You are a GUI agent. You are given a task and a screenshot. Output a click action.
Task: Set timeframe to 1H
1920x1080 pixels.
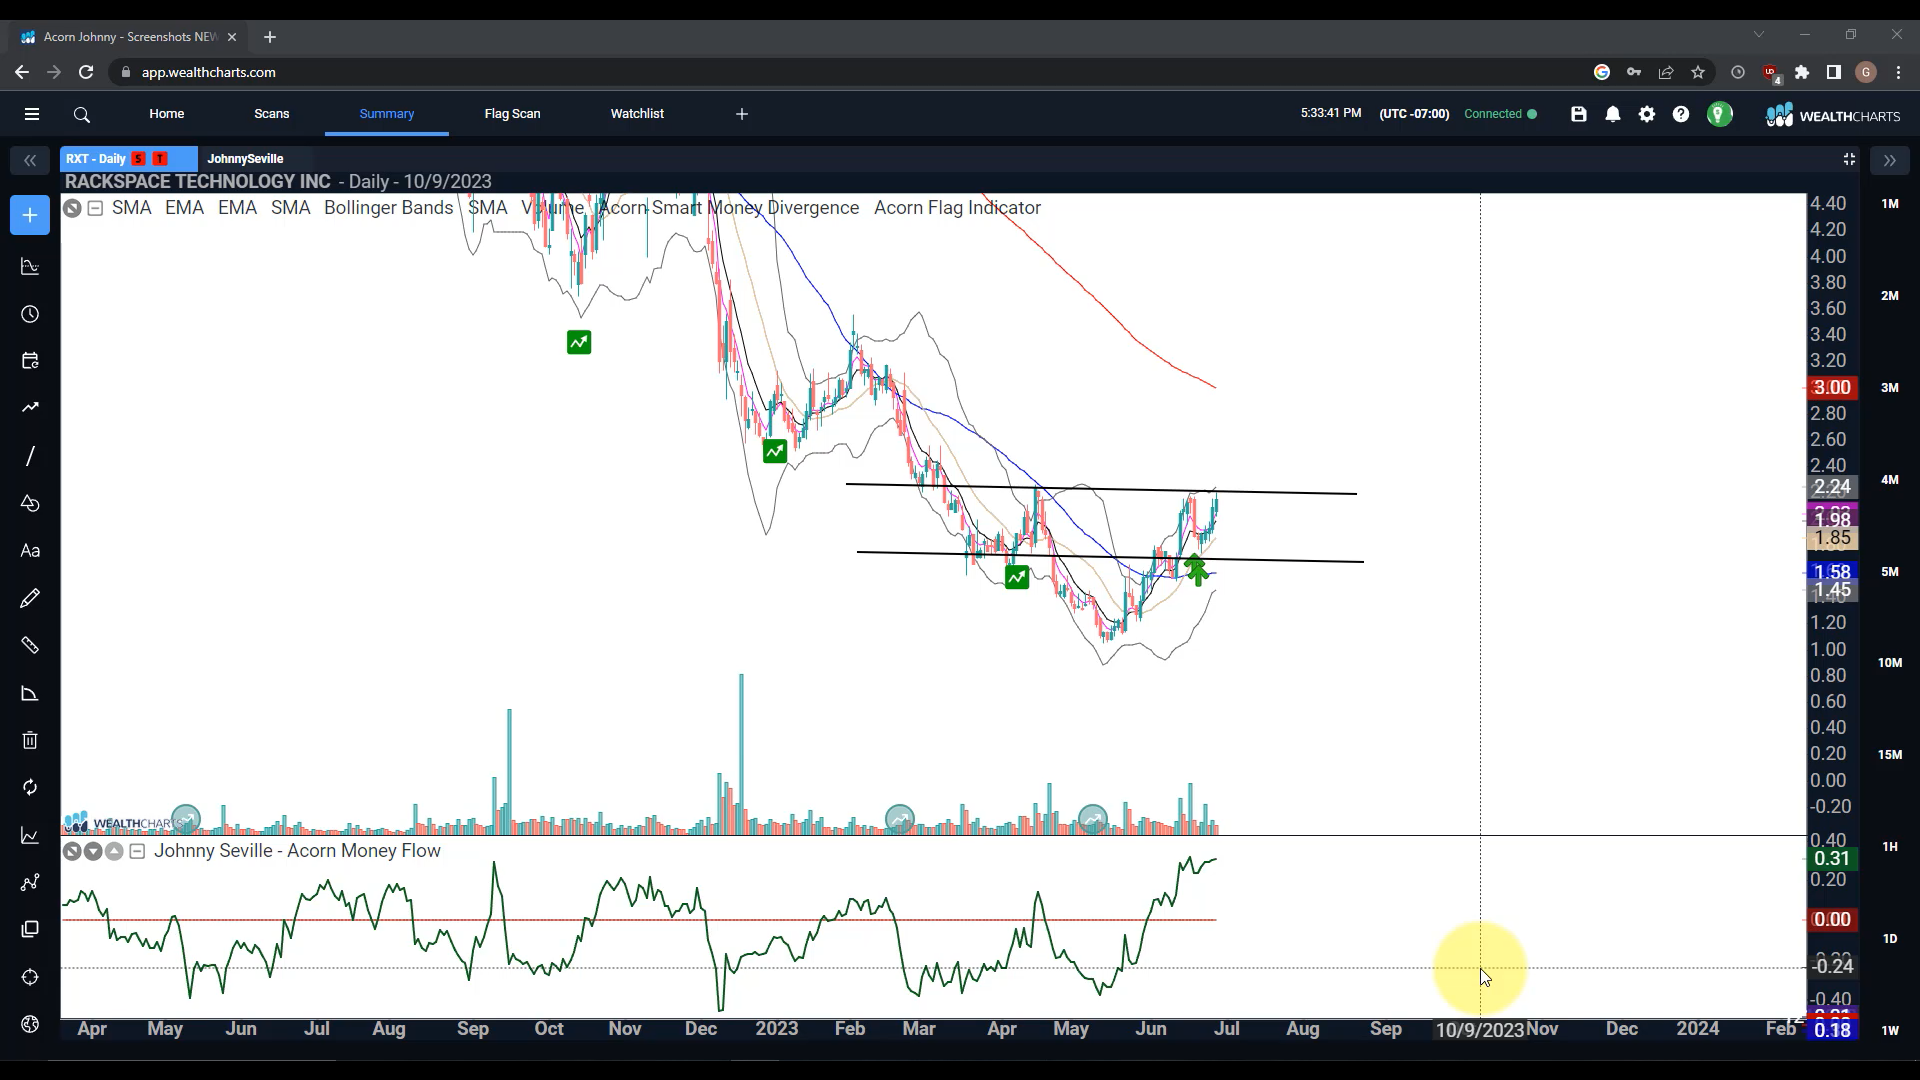(1889, 846)
